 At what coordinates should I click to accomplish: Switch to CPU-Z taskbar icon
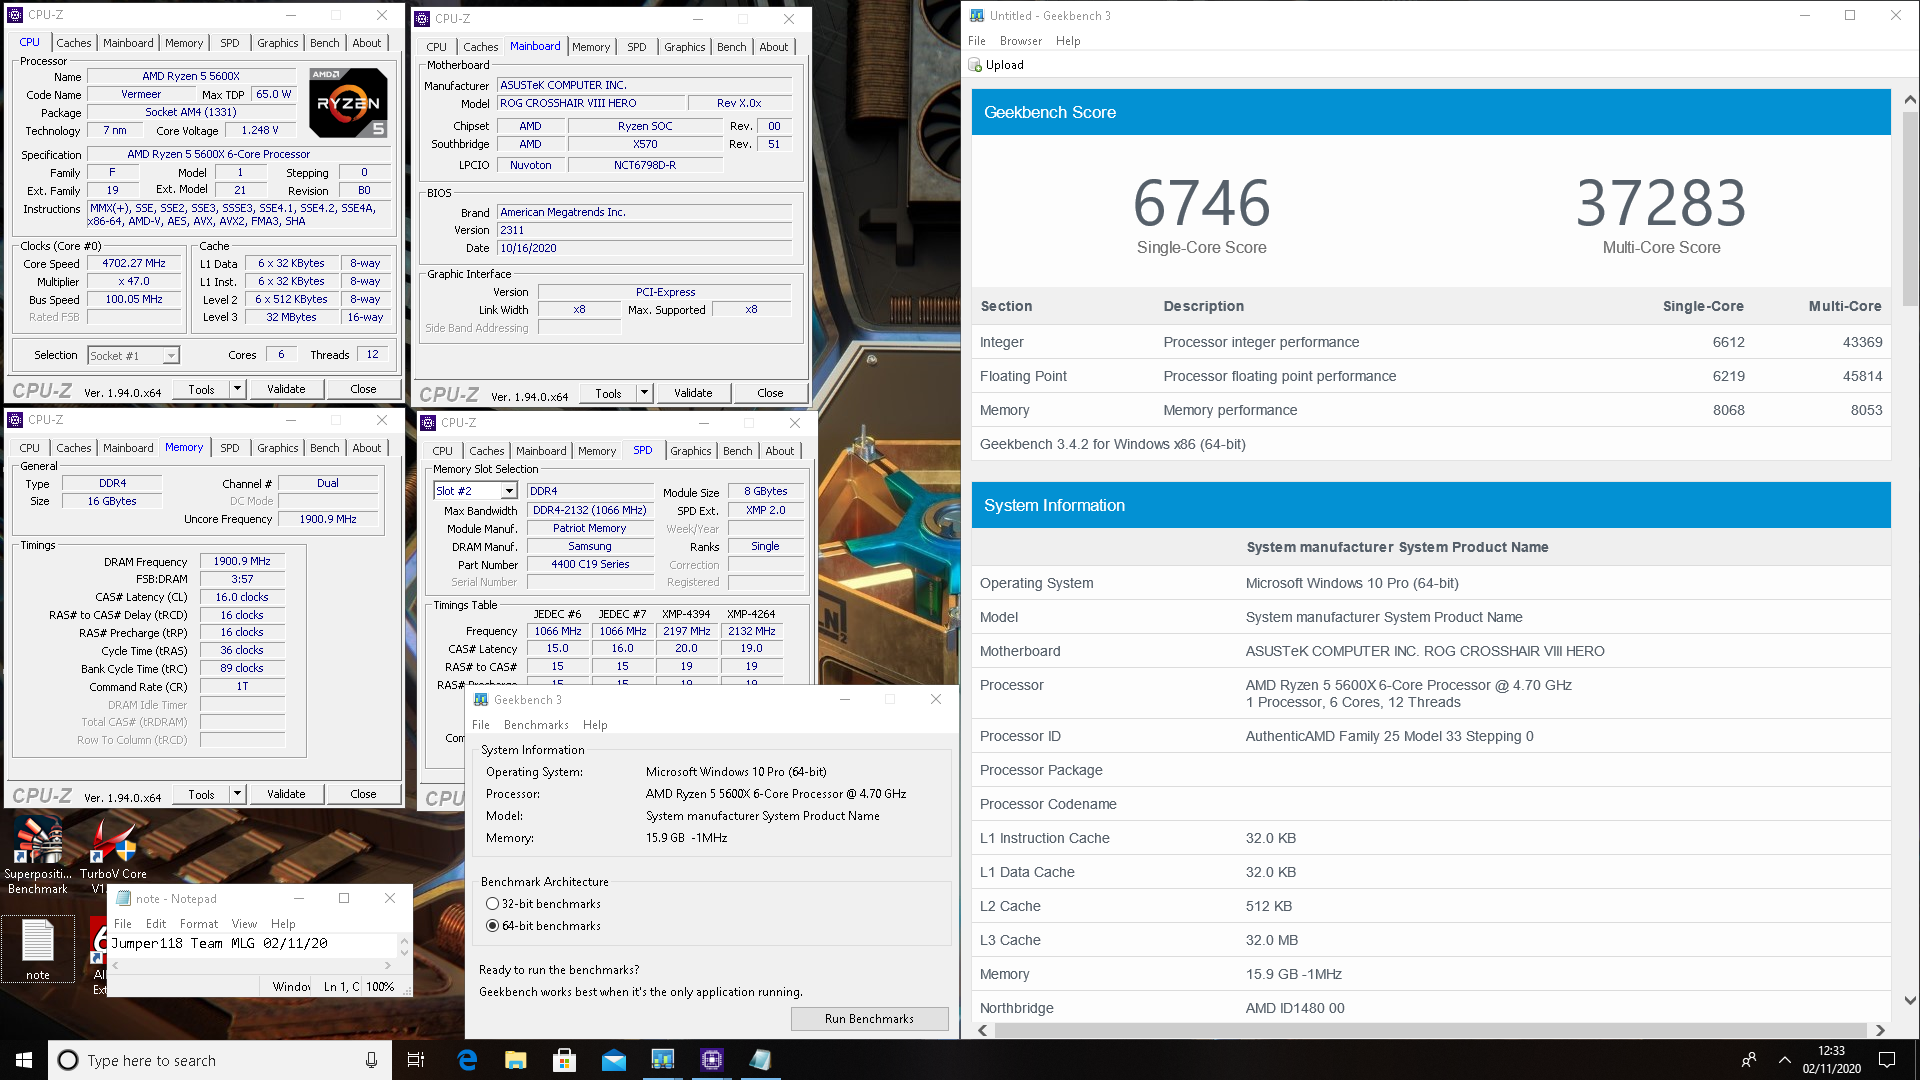[712, 1060]
